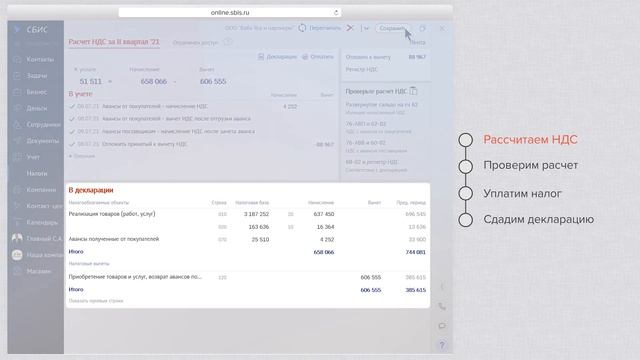Click Пересчитать text button

click(x=324, y=28)
